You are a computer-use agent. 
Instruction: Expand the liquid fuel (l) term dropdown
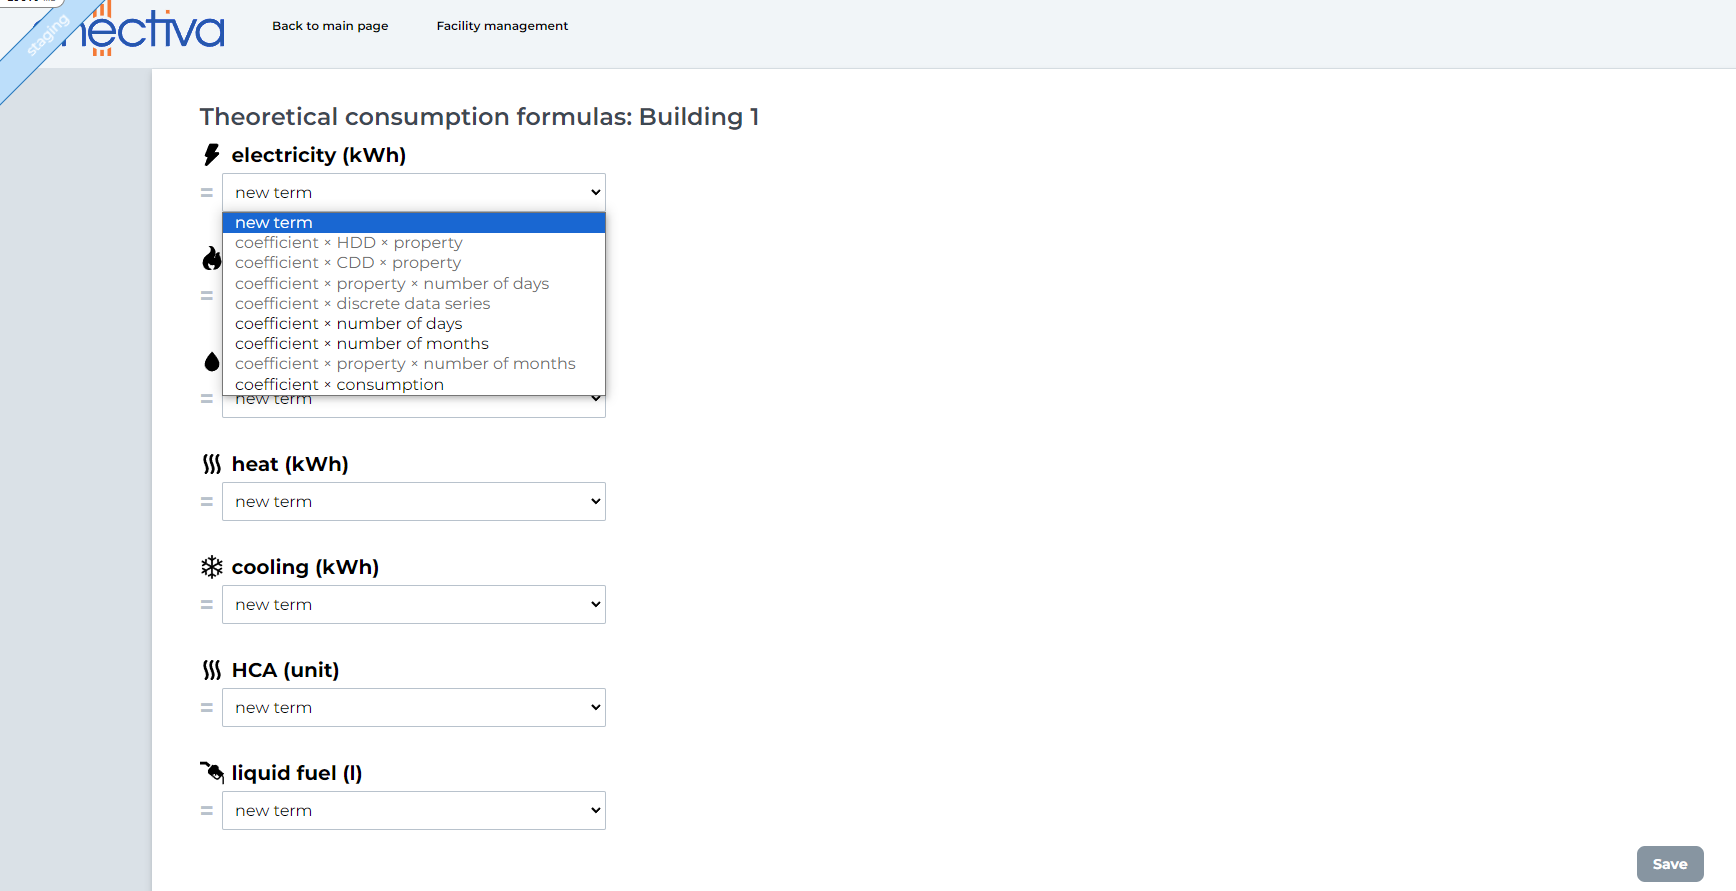[413, 811]
